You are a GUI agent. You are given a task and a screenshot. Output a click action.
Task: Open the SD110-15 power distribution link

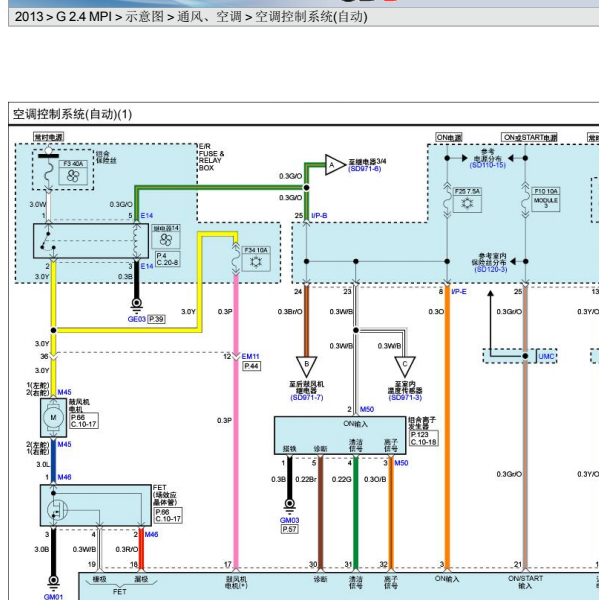click(x=488, y=165)
